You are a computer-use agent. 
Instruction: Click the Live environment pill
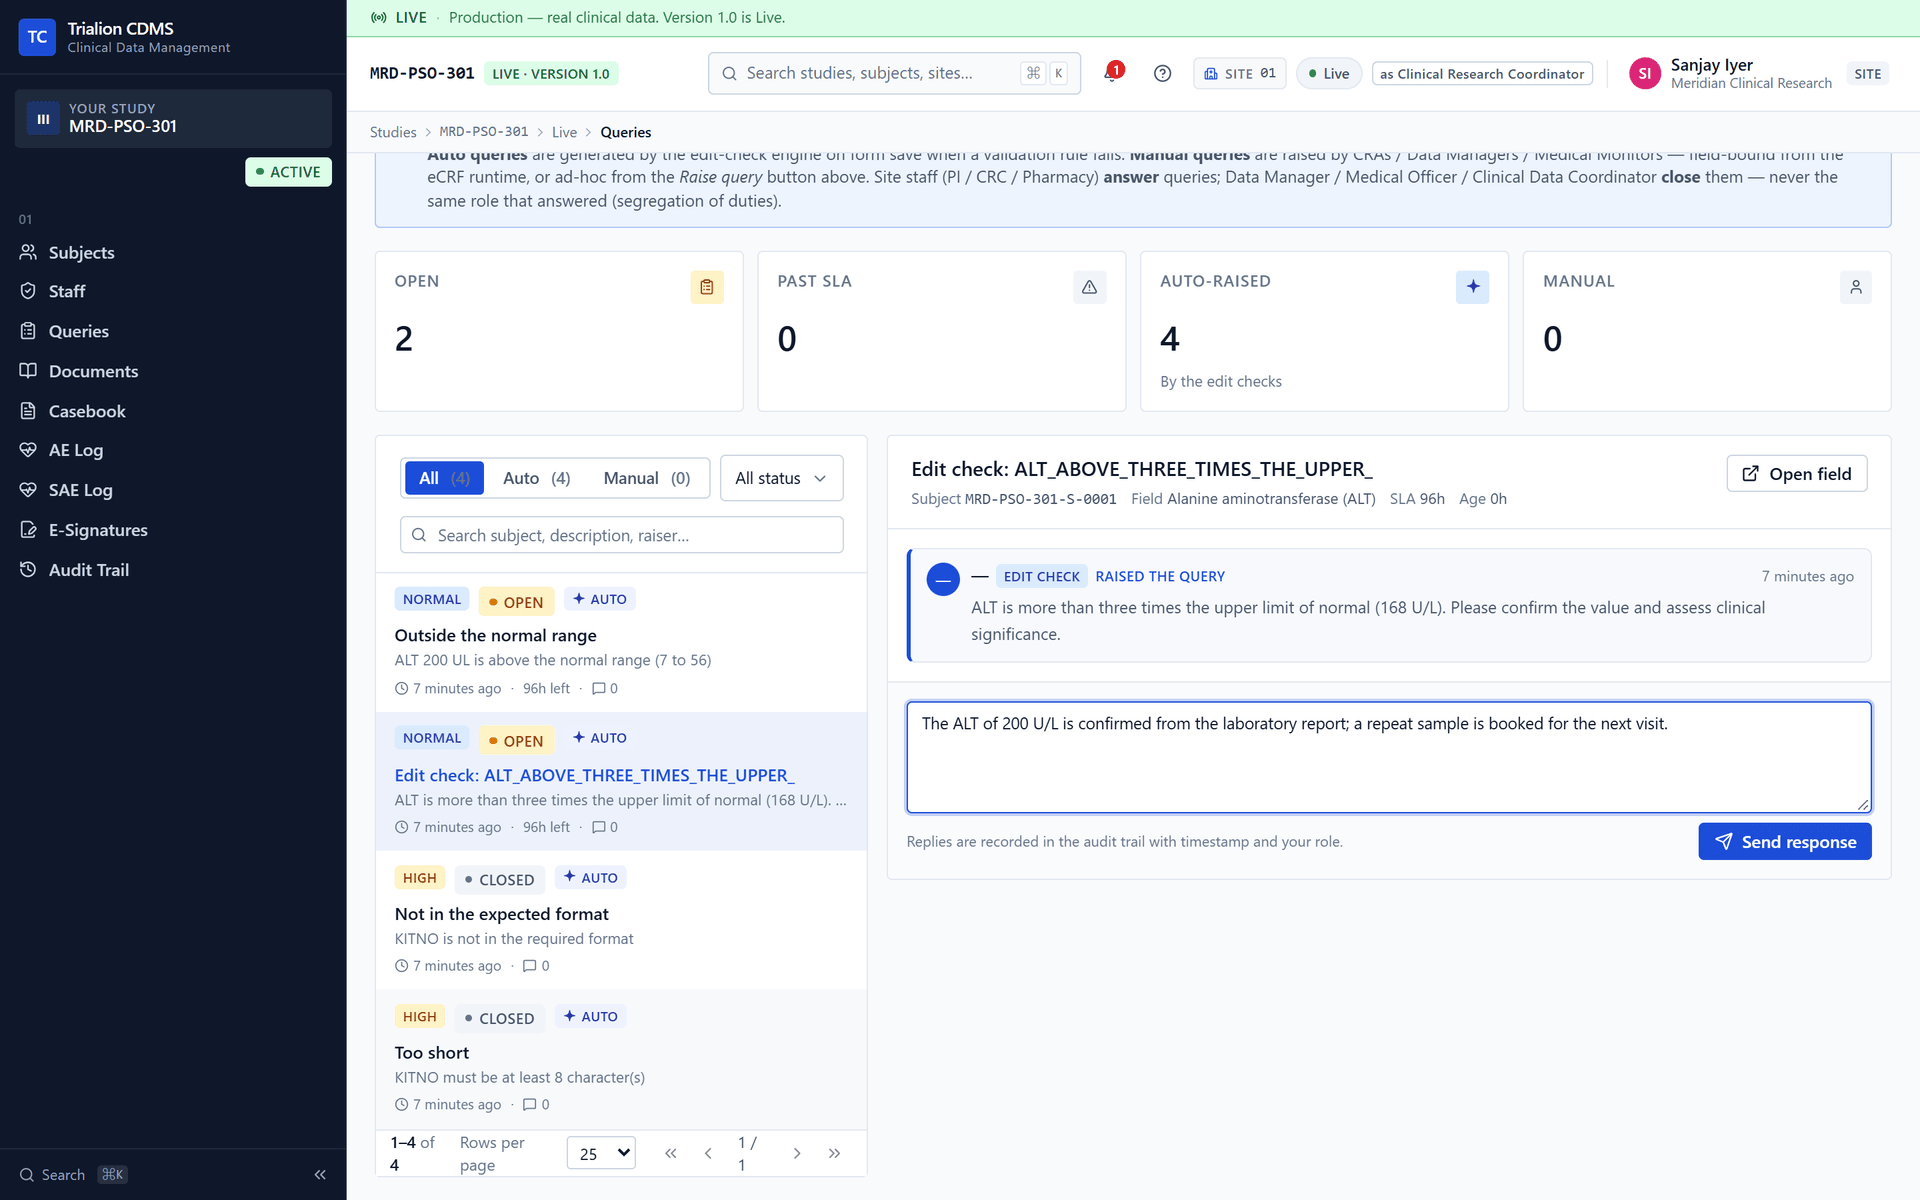(x=1328, y=73)
